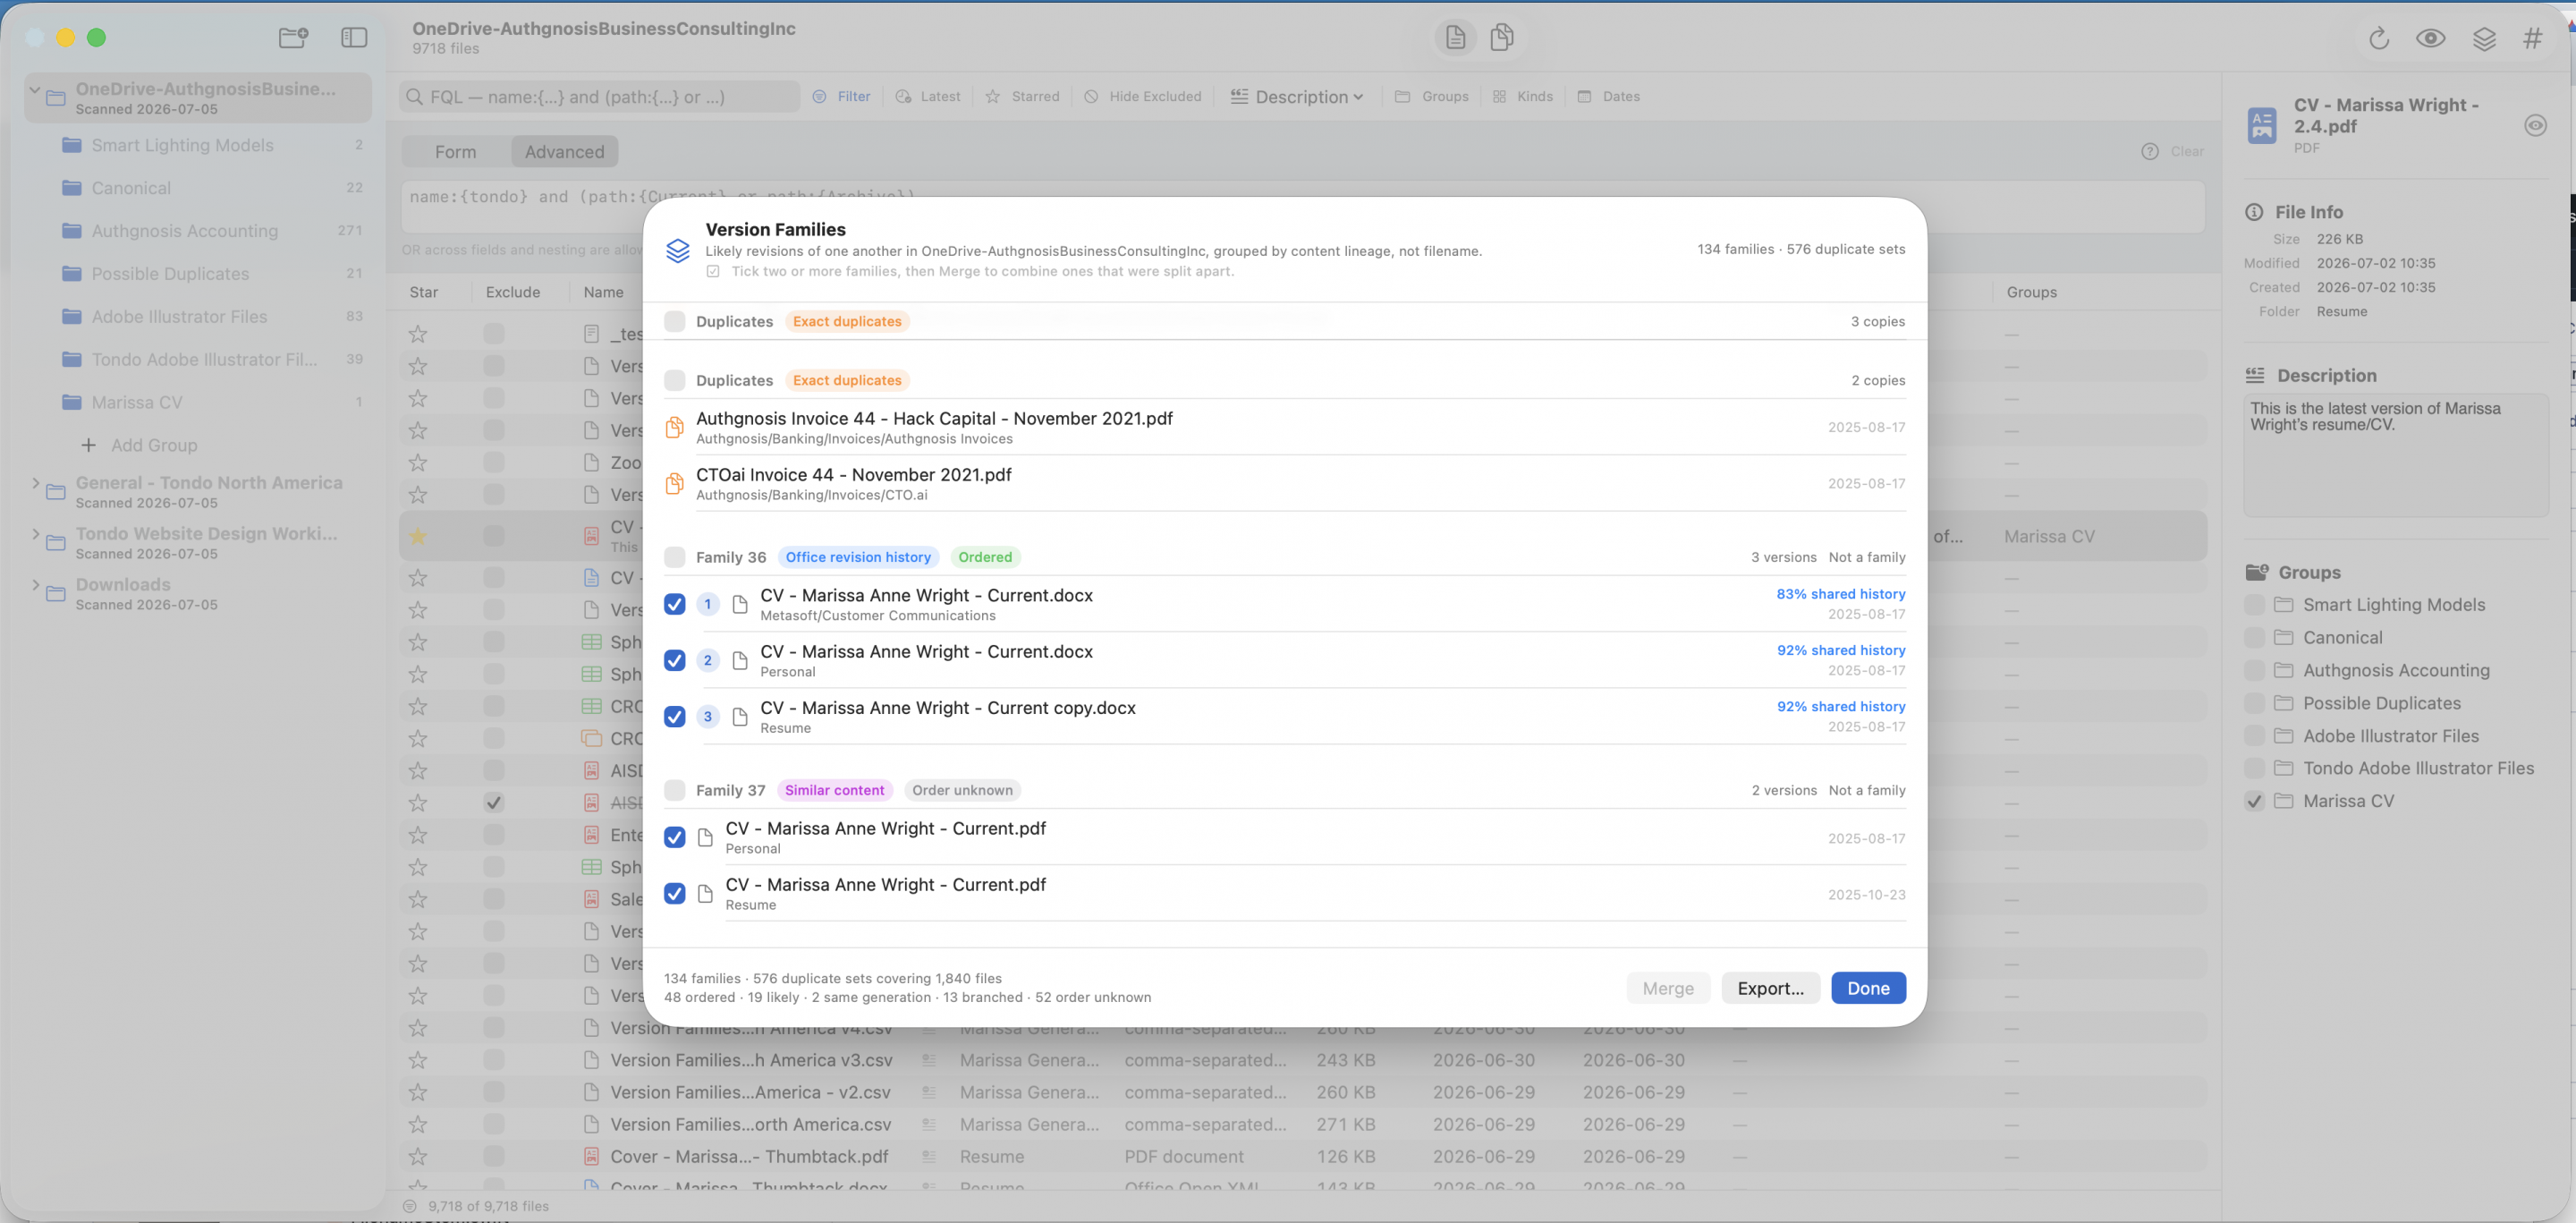Click Hide Excluded in toolbar
Screen dimensions: 2576x1223
click(x=1143, y=97)
